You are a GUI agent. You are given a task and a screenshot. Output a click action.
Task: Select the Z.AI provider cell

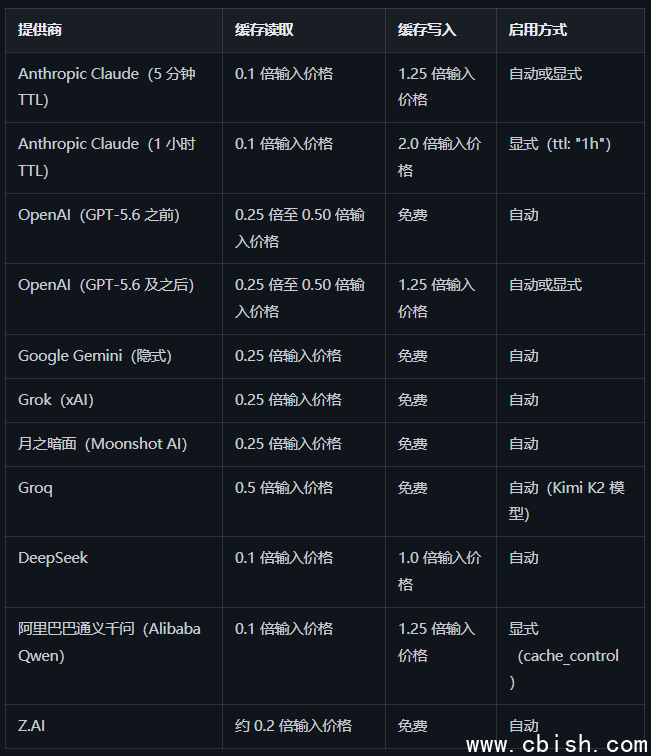[113, 726]
